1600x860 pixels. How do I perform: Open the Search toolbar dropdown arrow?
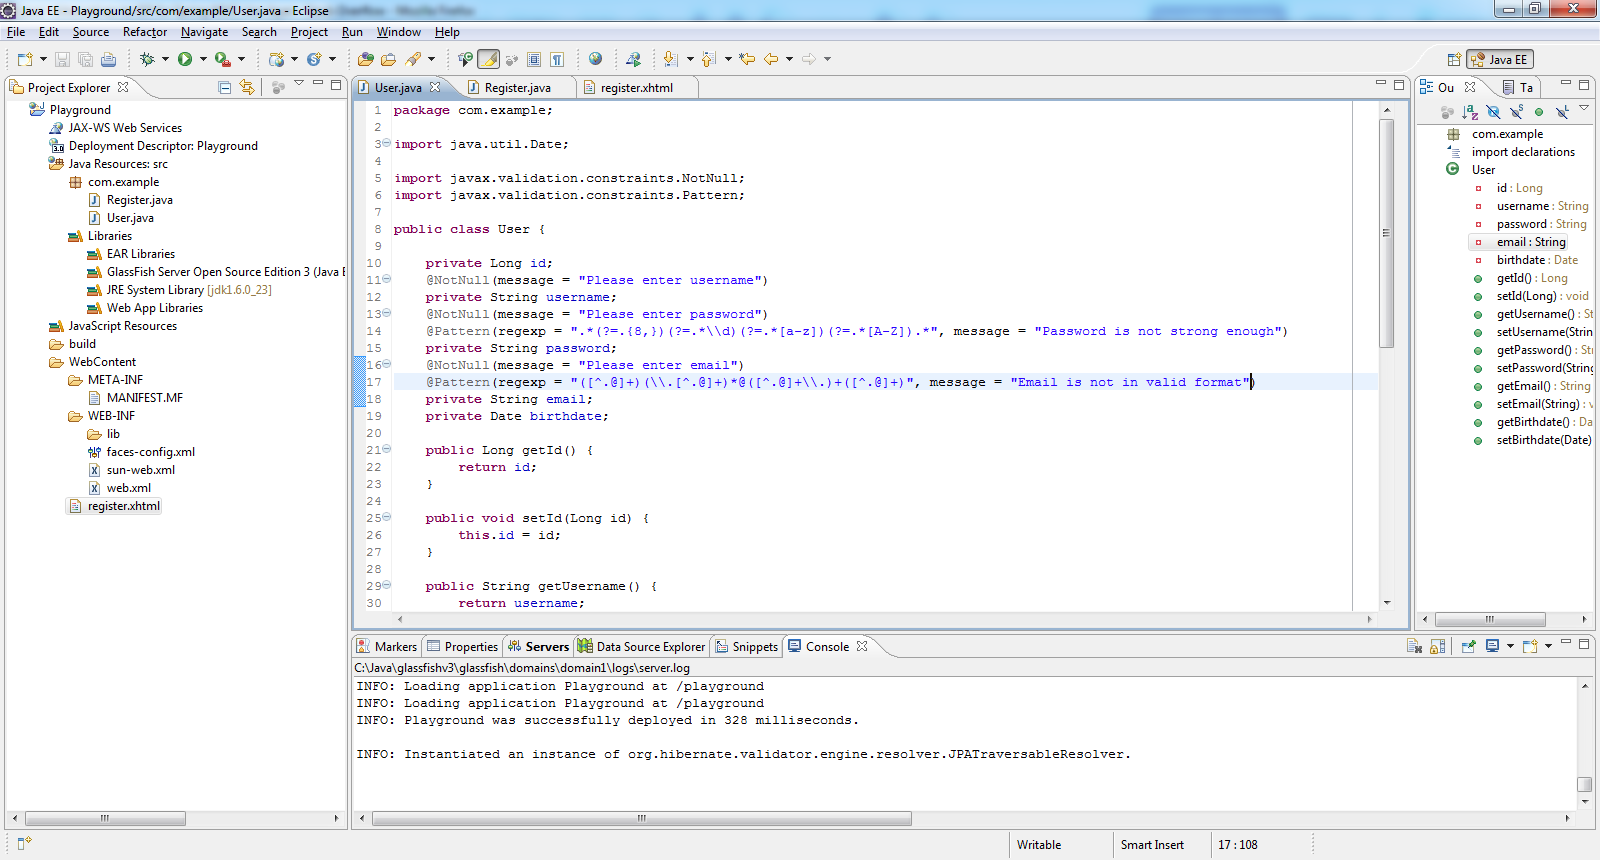[431, 59]
